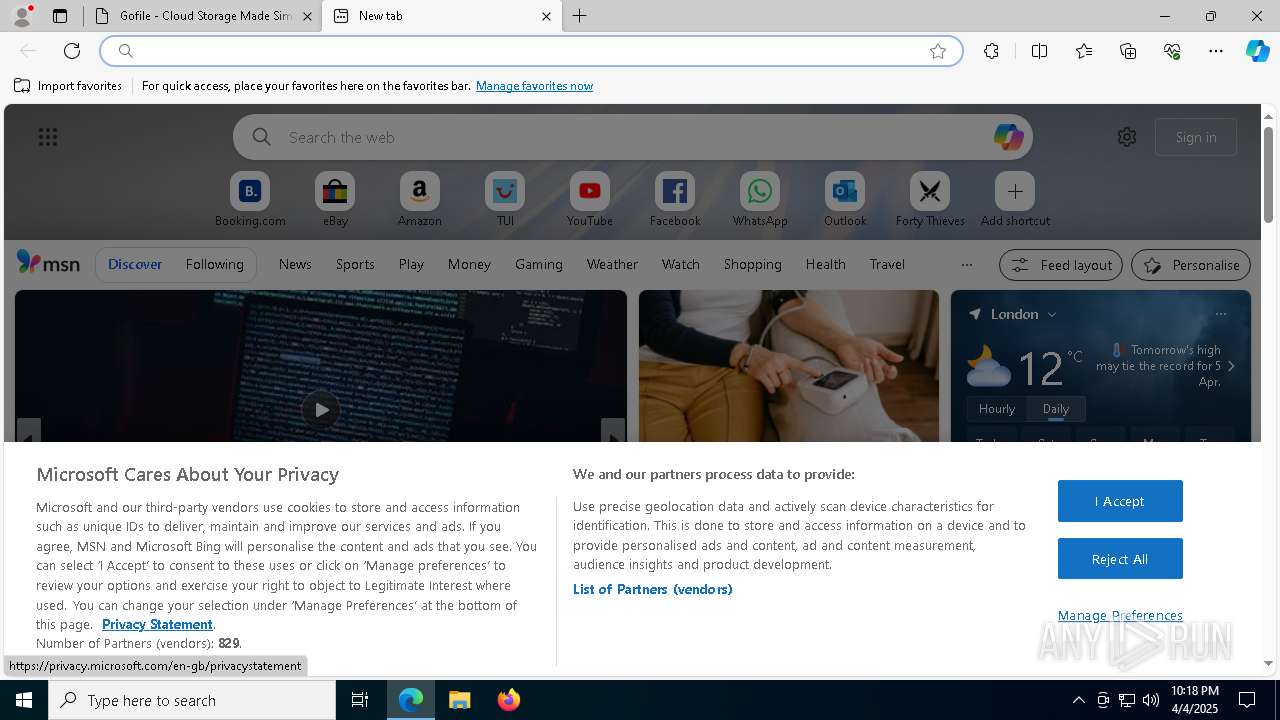
Task: Close the Gofile tab
Action: point(307,16)
